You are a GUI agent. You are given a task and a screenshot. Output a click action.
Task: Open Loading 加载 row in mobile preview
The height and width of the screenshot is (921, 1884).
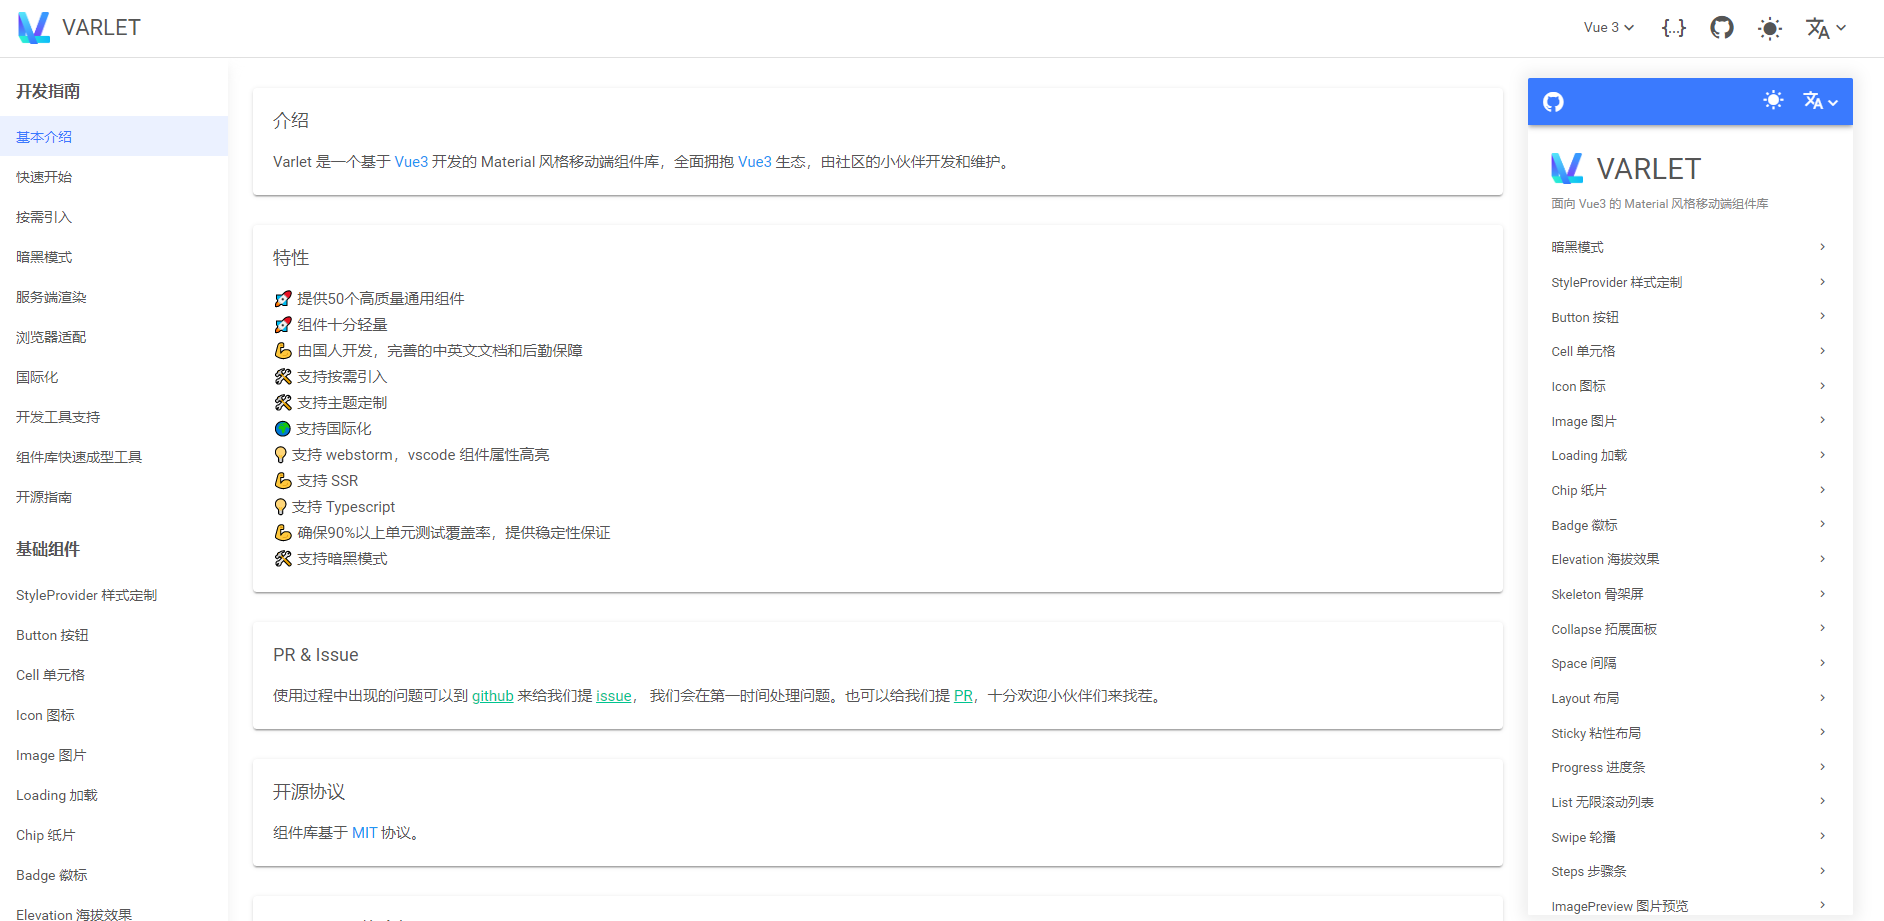(1690, 455)
